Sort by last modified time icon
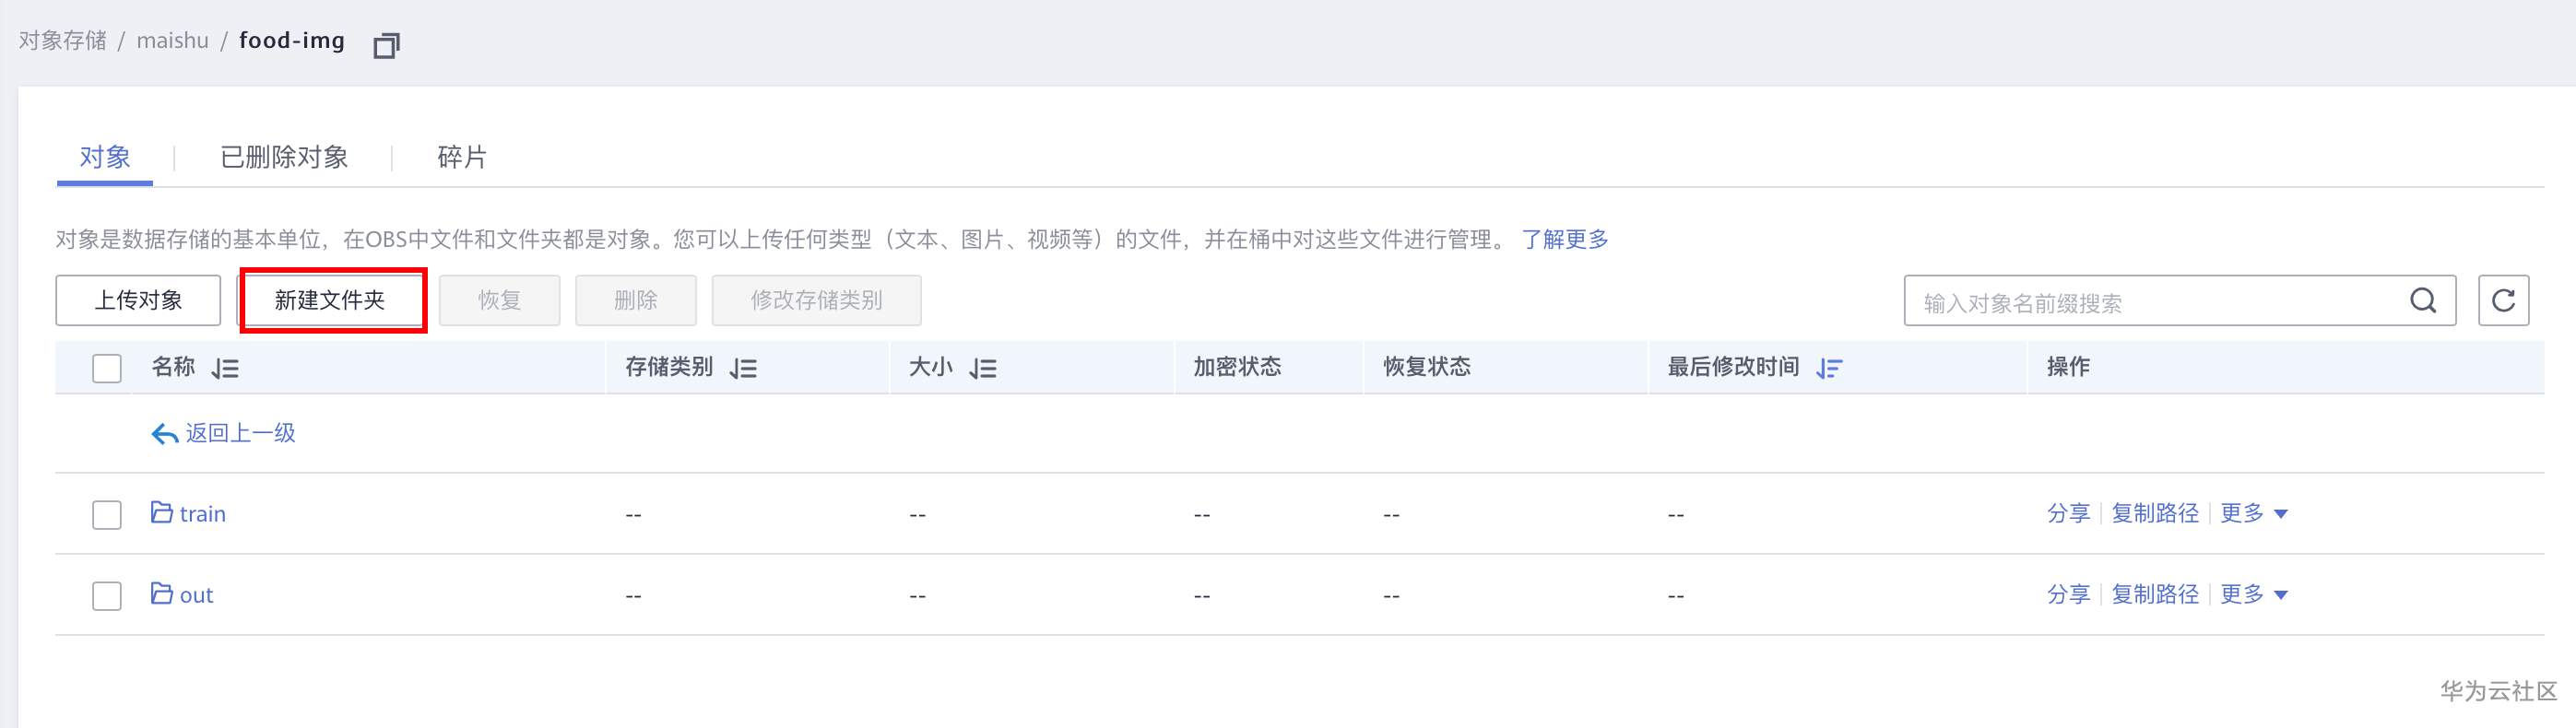 [1829, 369]
